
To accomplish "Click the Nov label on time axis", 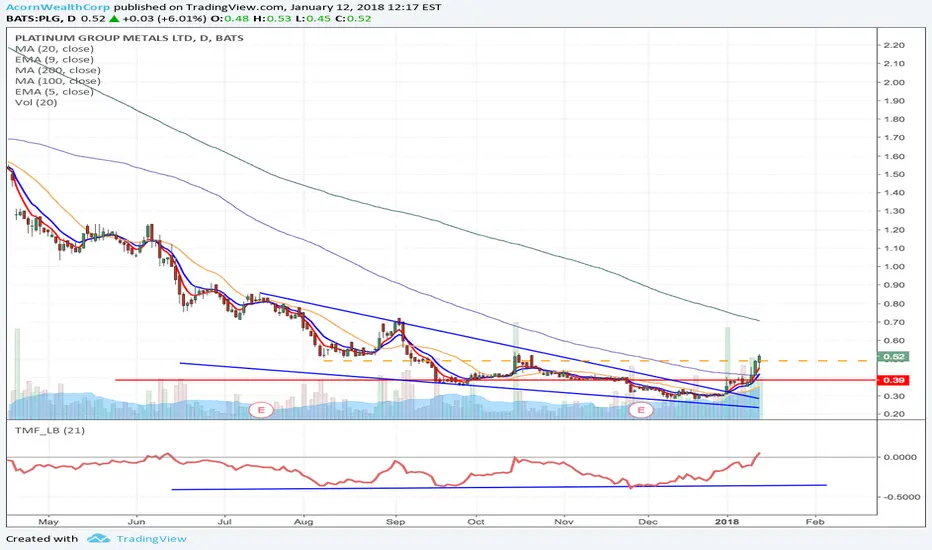I will pos(563,521).
